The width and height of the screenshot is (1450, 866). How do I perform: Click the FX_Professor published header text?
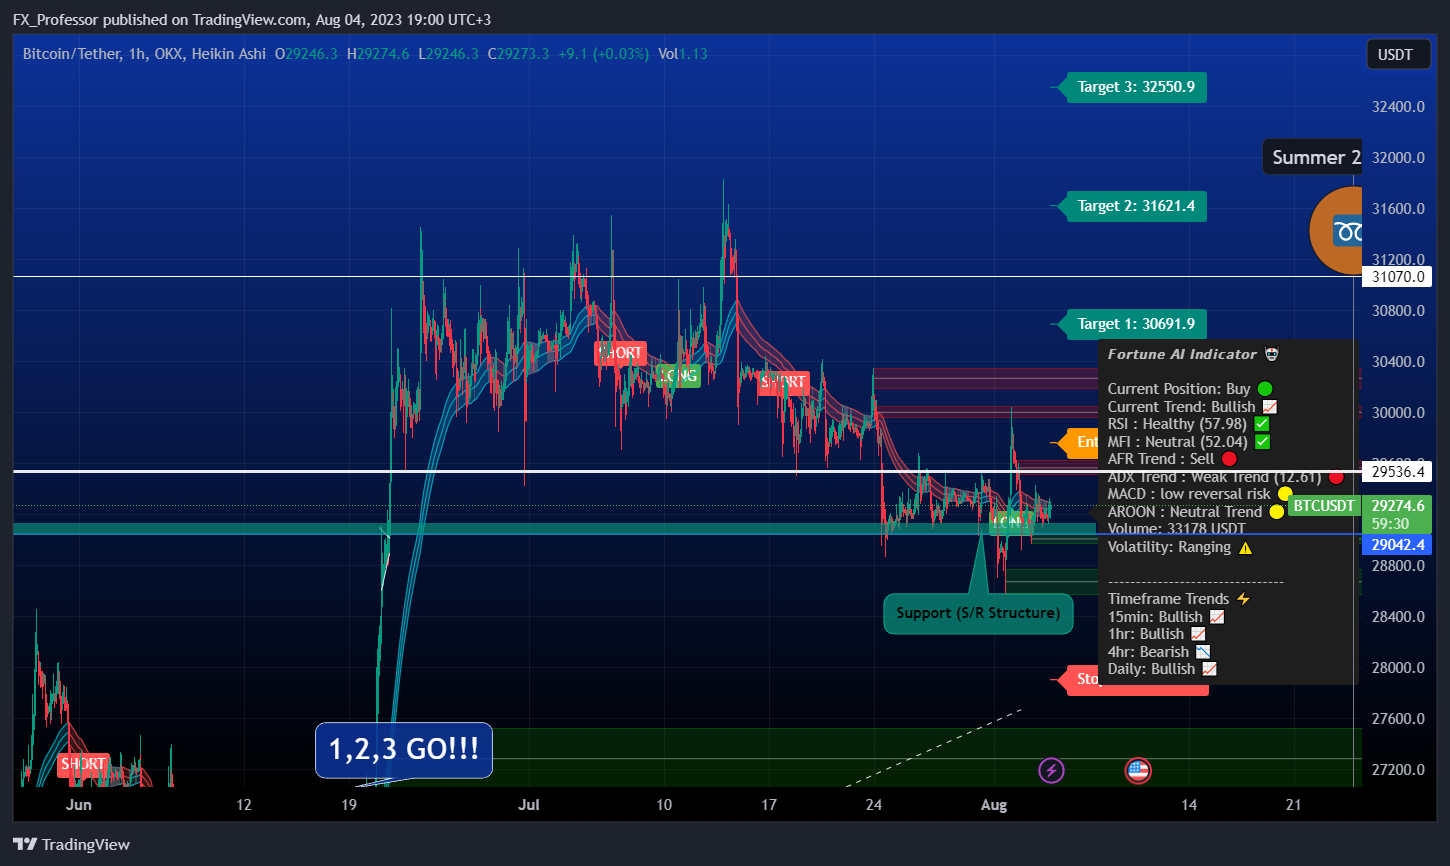point(251,20)
